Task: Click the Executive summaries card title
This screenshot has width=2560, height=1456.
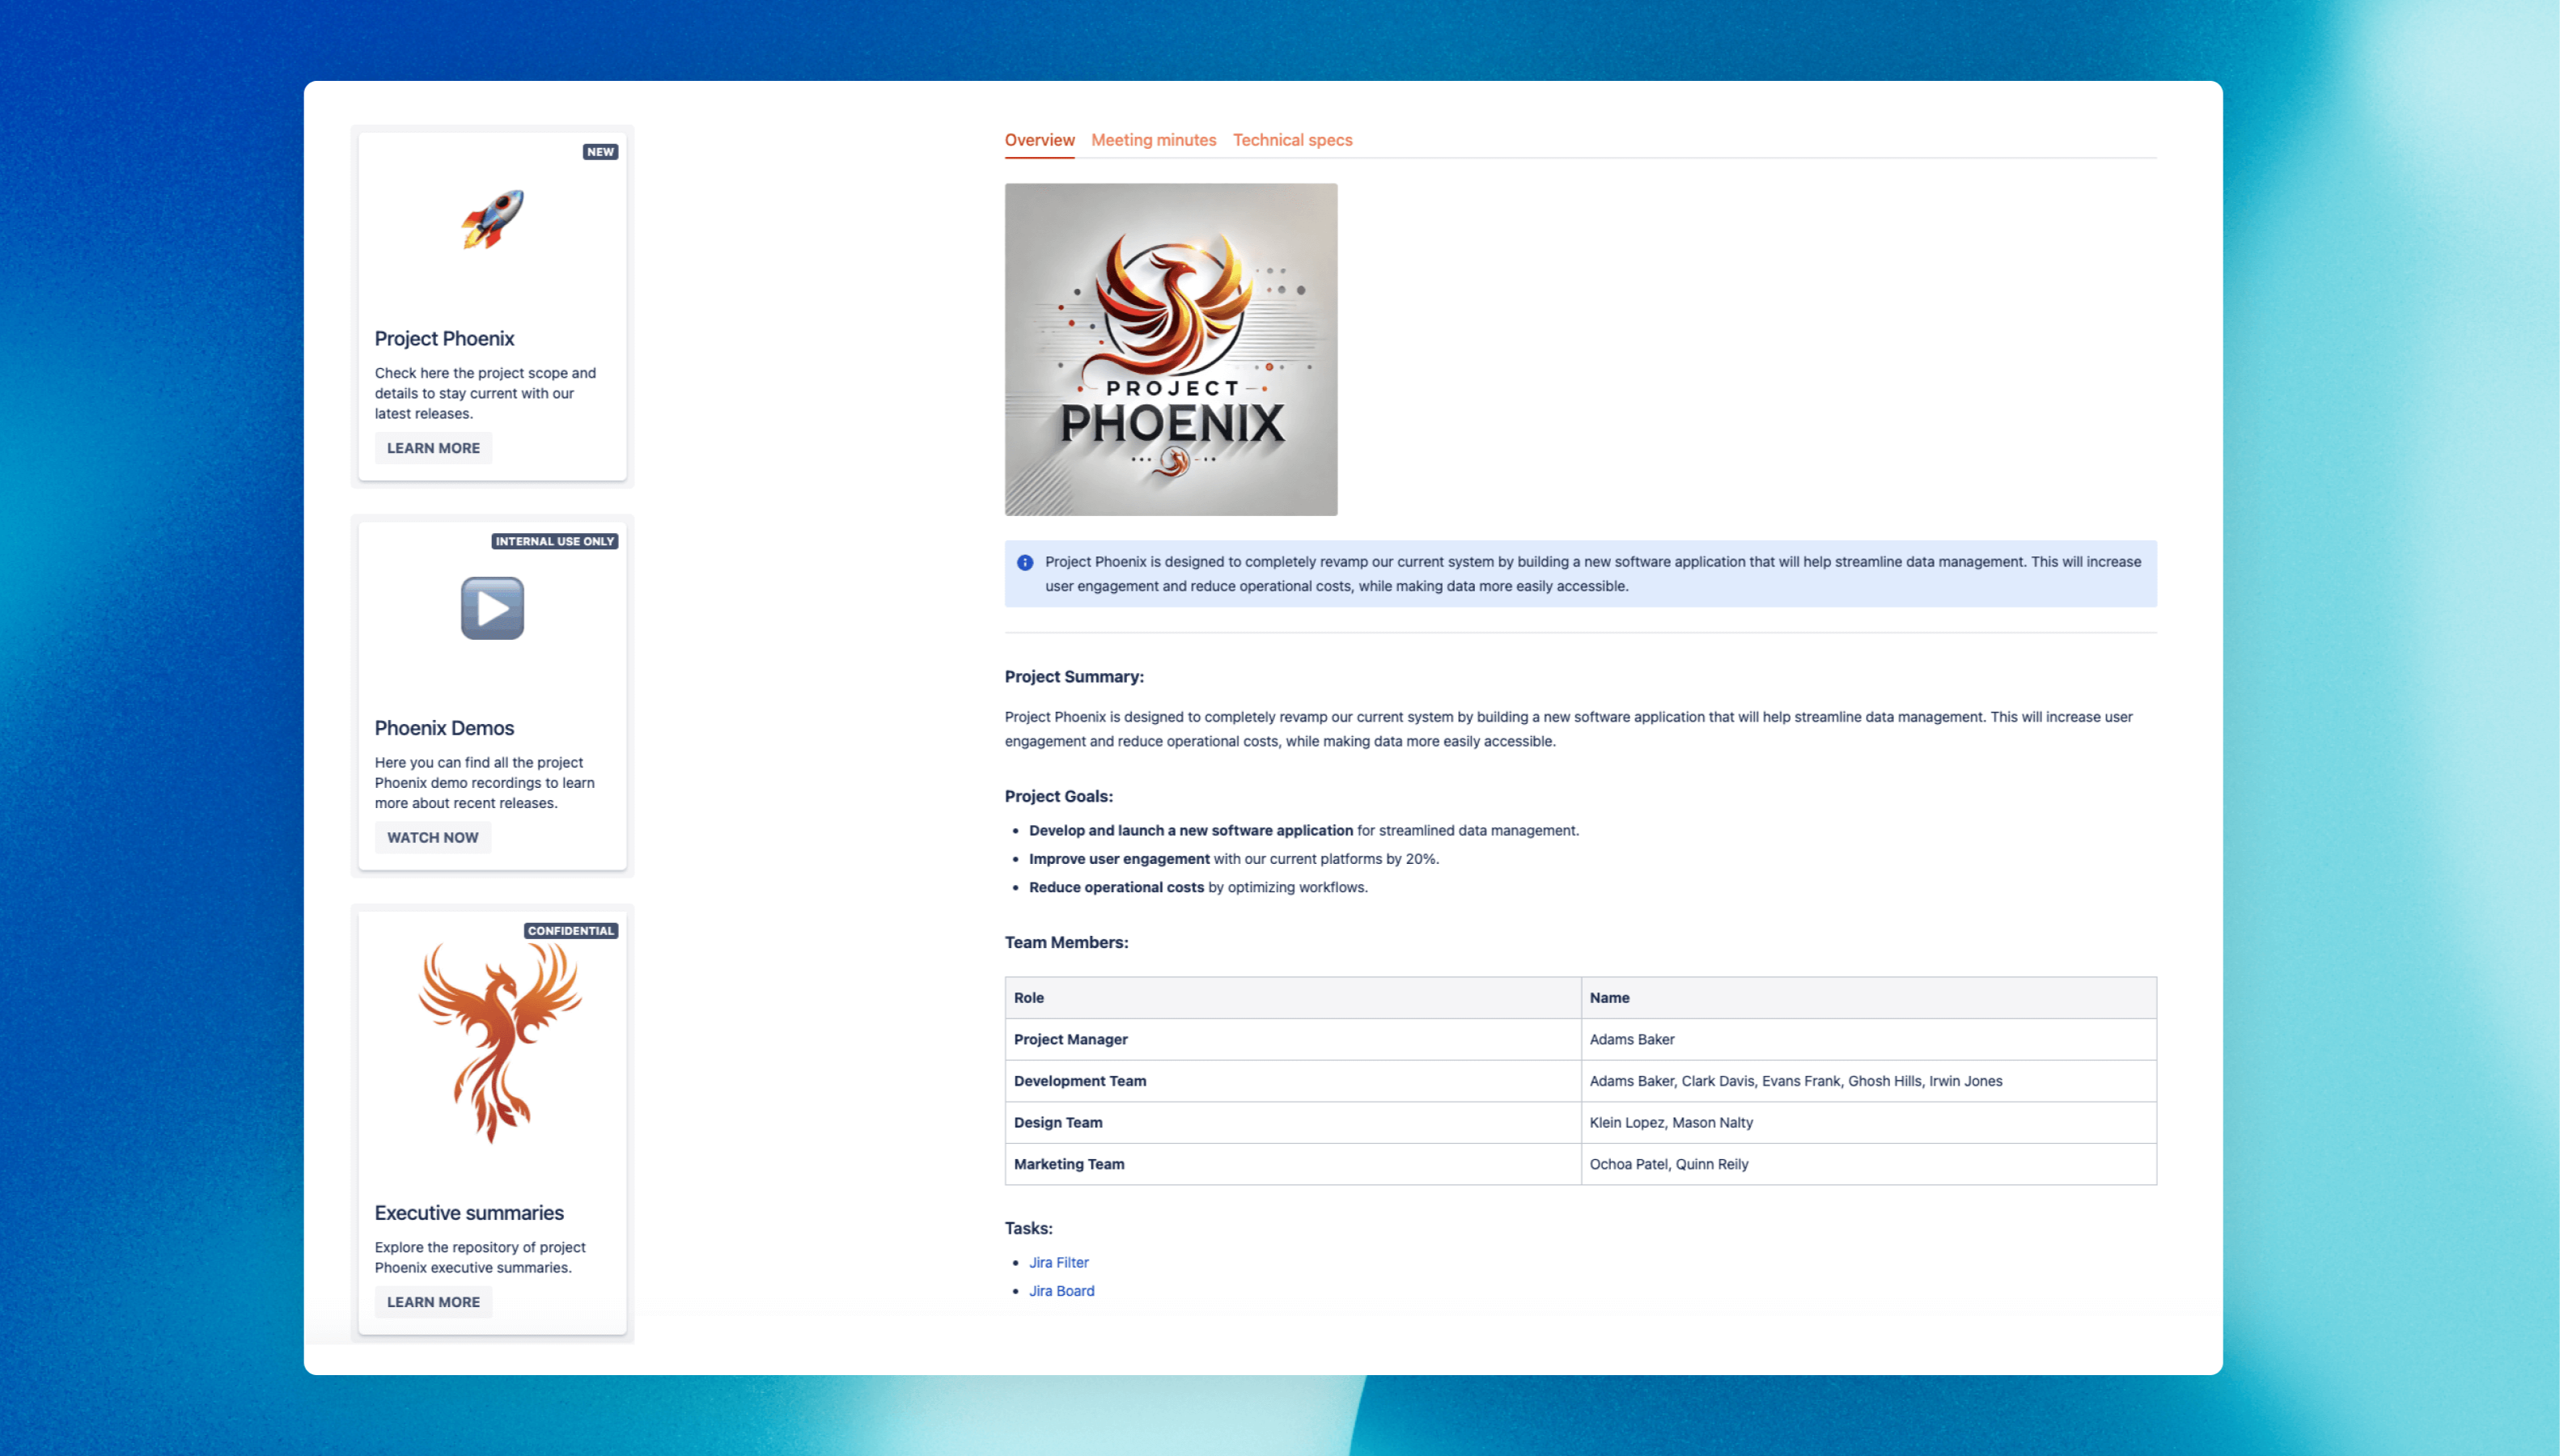Action: (x=469, y=1213)
